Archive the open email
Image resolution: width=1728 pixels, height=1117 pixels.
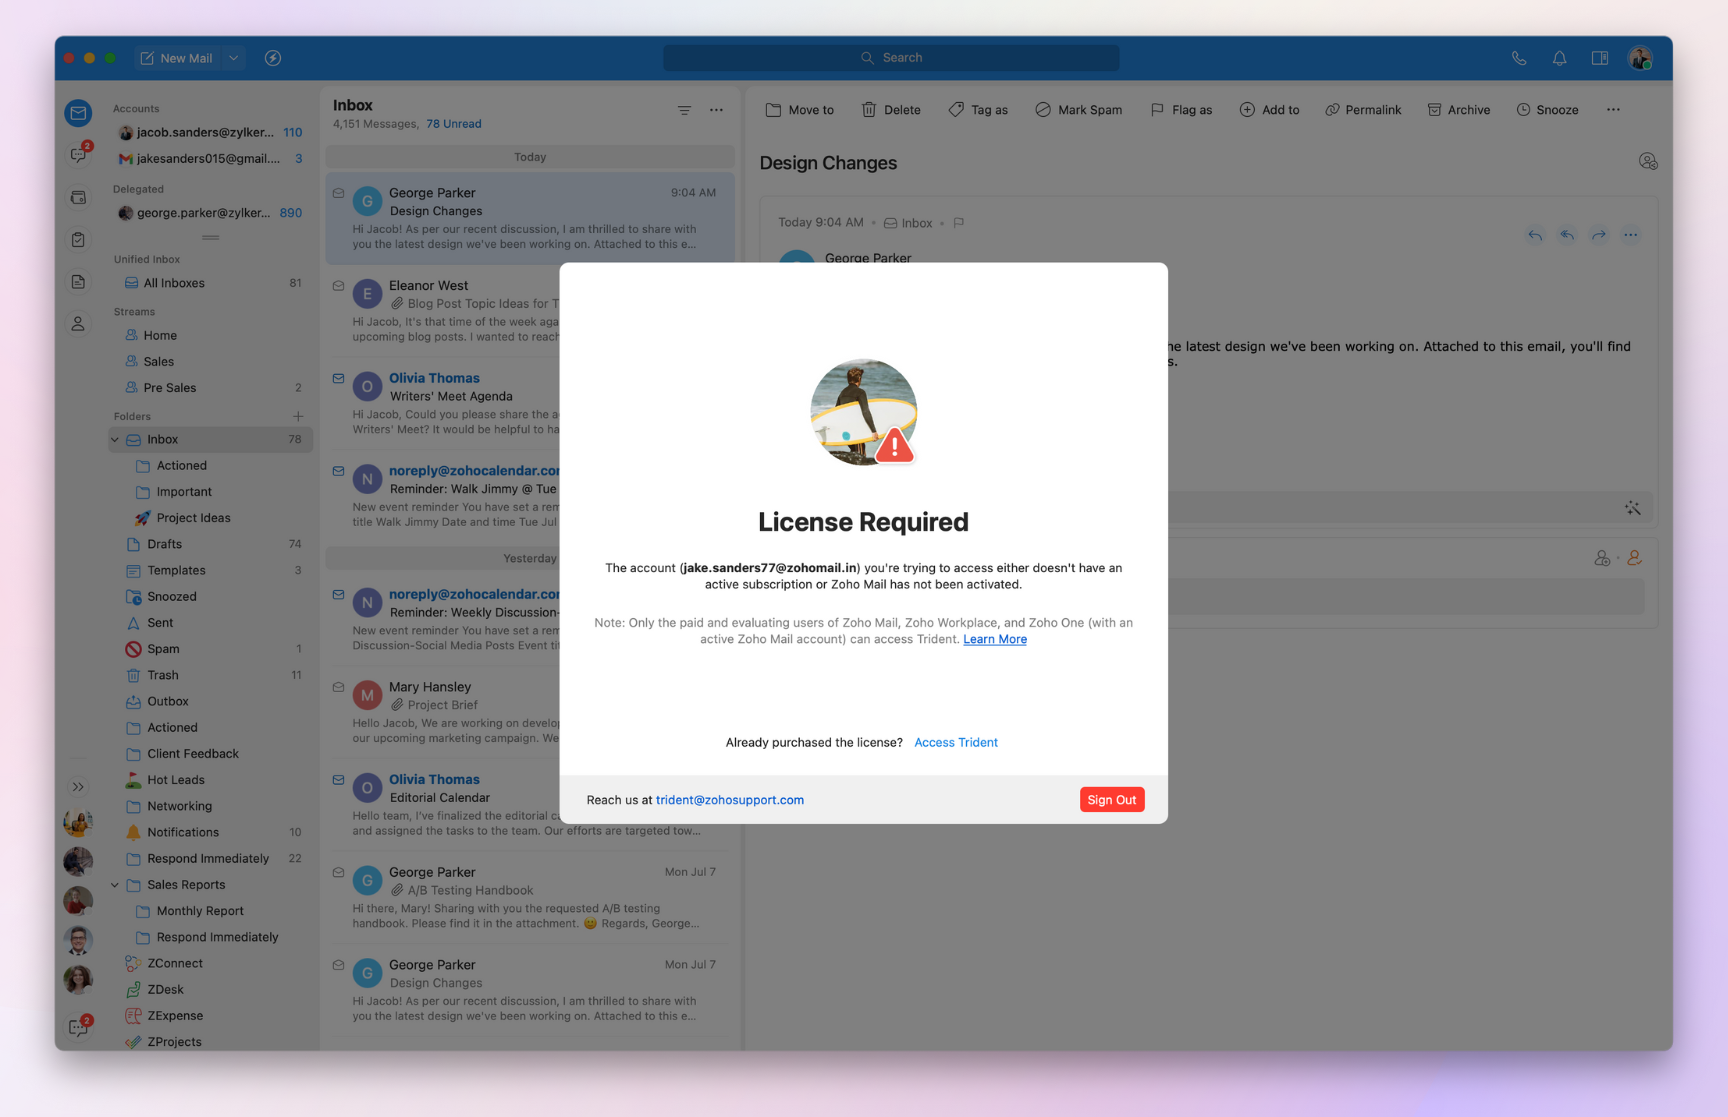point(1458,110)
